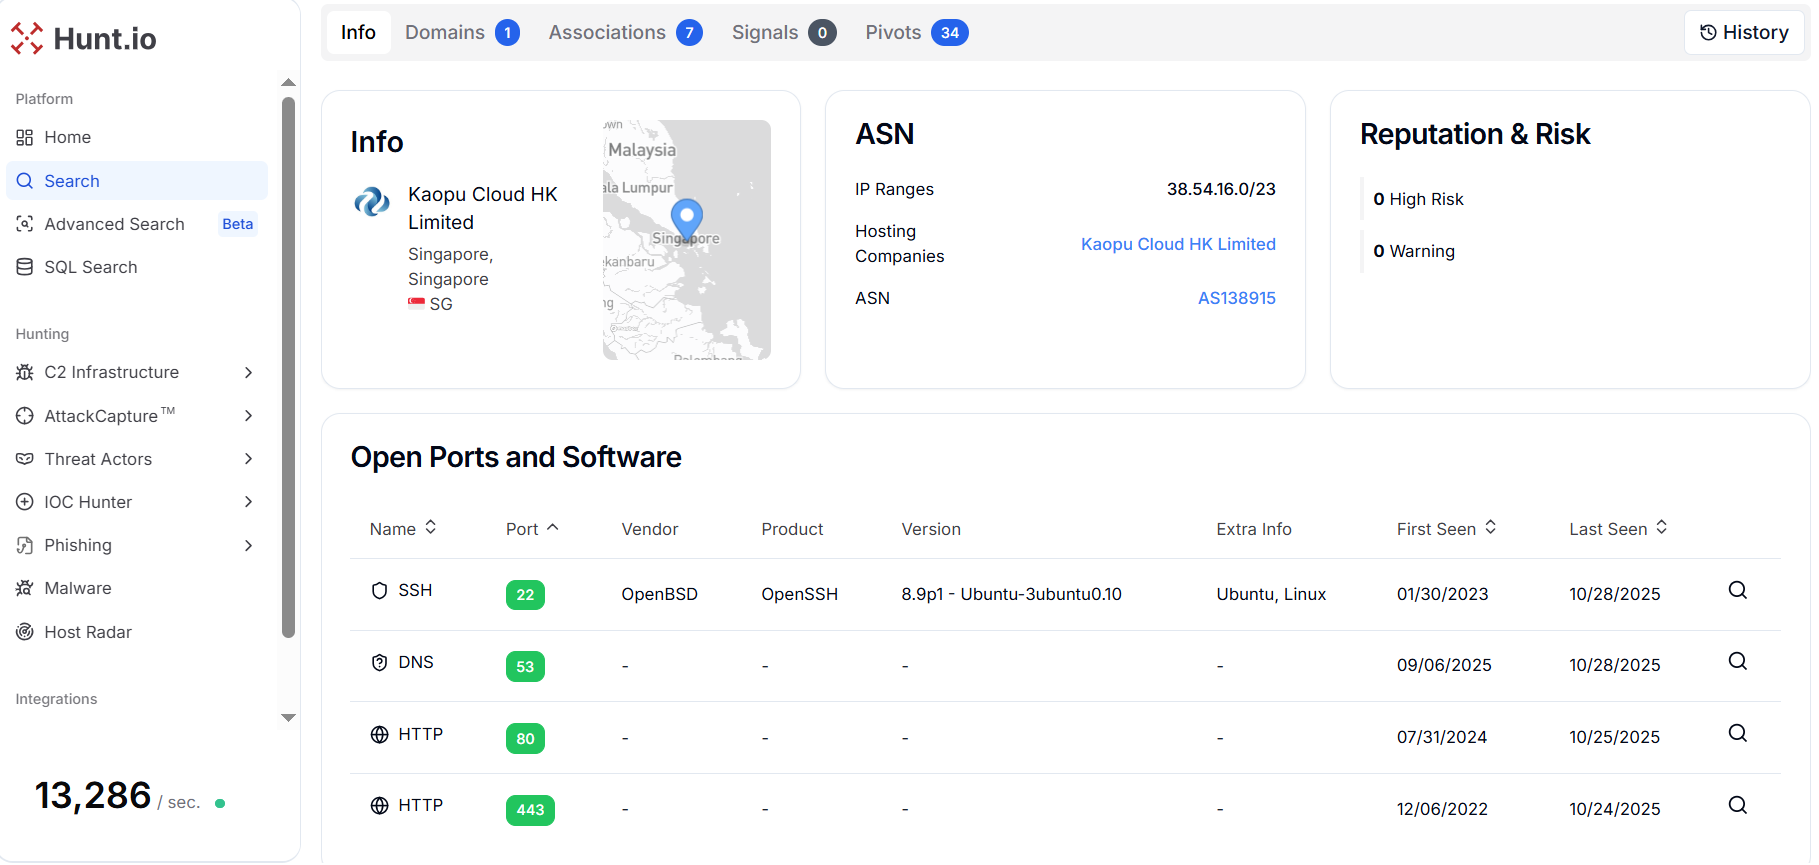Click the Hunt.io logo icon
The width and height of the screenshot is (1819, 865).
pos(27,39)
